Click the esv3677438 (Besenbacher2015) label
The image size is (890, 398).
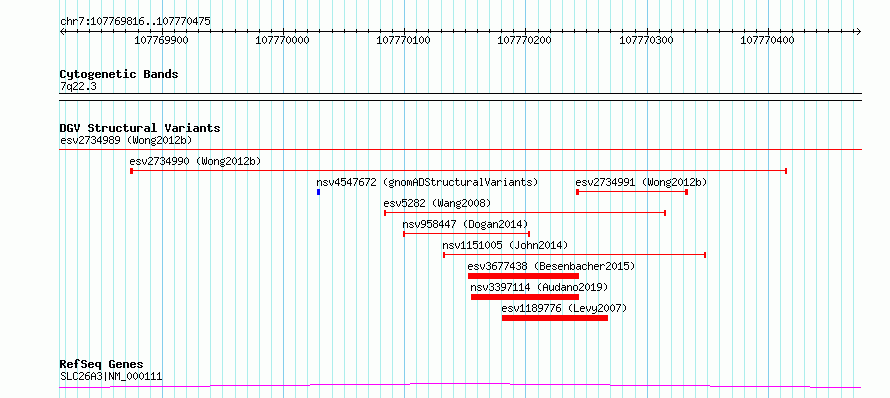click(551, 266)
